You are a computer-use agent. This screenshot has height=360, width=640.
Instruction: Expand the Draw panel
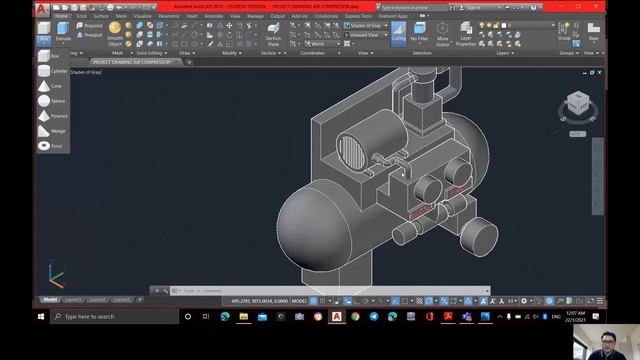tap(187, 53)
